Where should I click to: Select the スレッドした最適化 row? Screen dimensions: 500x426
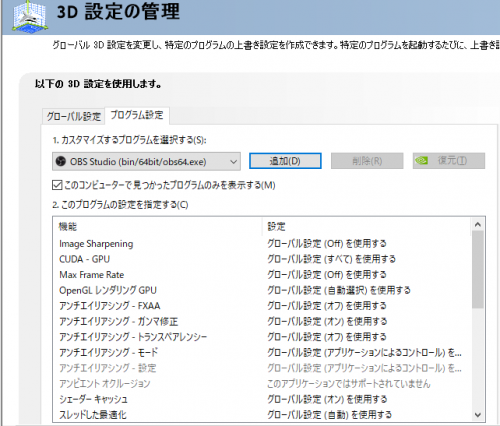click(262, 415)
